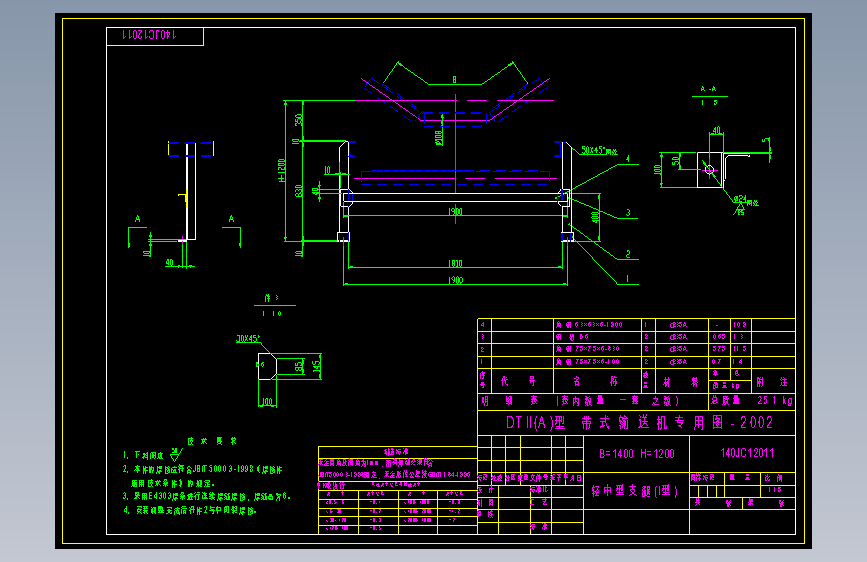Select balloon number 3 leader label

(628, 212)
